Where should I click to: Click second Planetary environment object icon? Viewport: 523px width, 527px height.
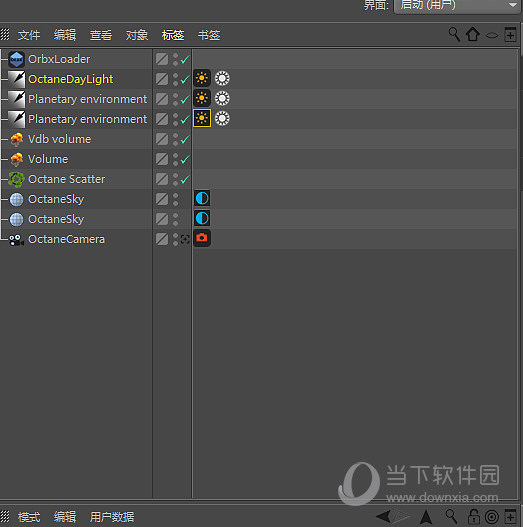coord(16,119)
